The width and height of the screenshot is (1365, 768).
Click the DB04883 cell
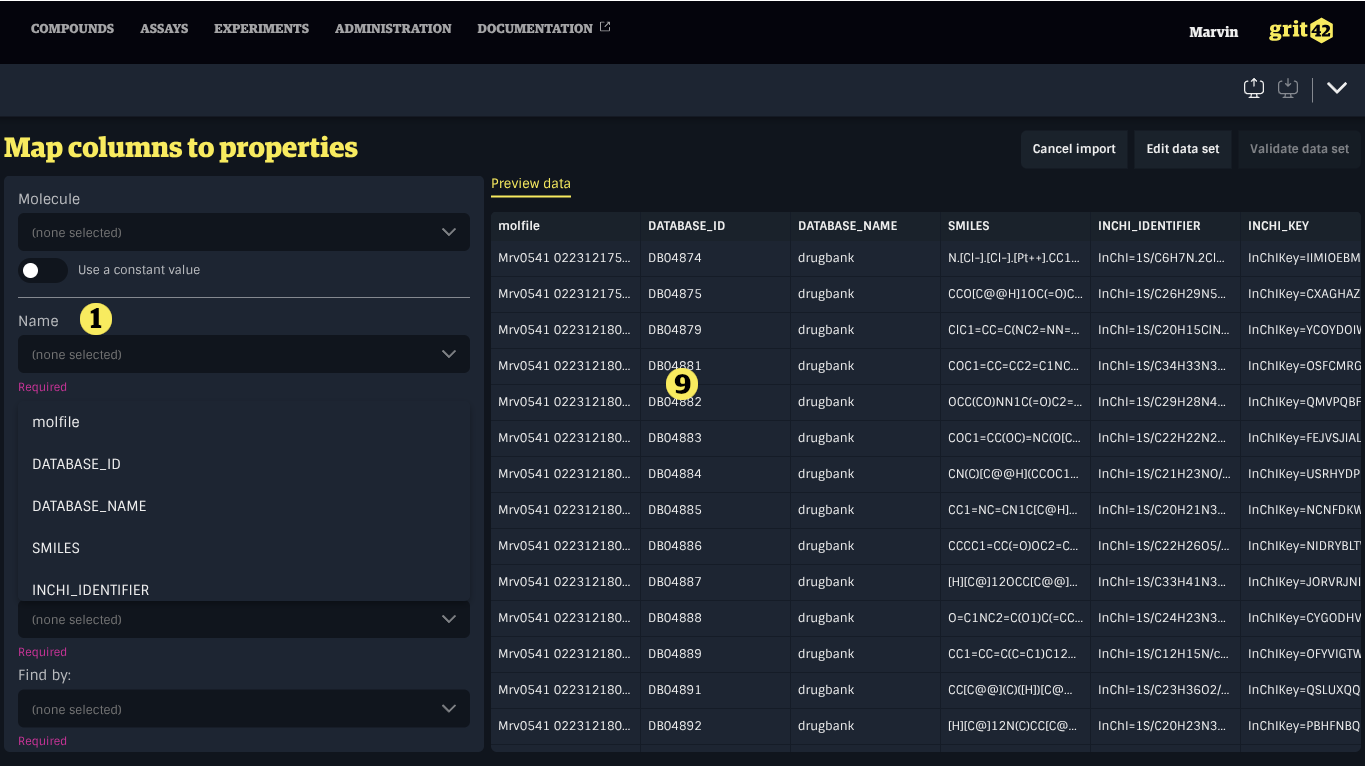pyautogui.click(x=715, y=438)
